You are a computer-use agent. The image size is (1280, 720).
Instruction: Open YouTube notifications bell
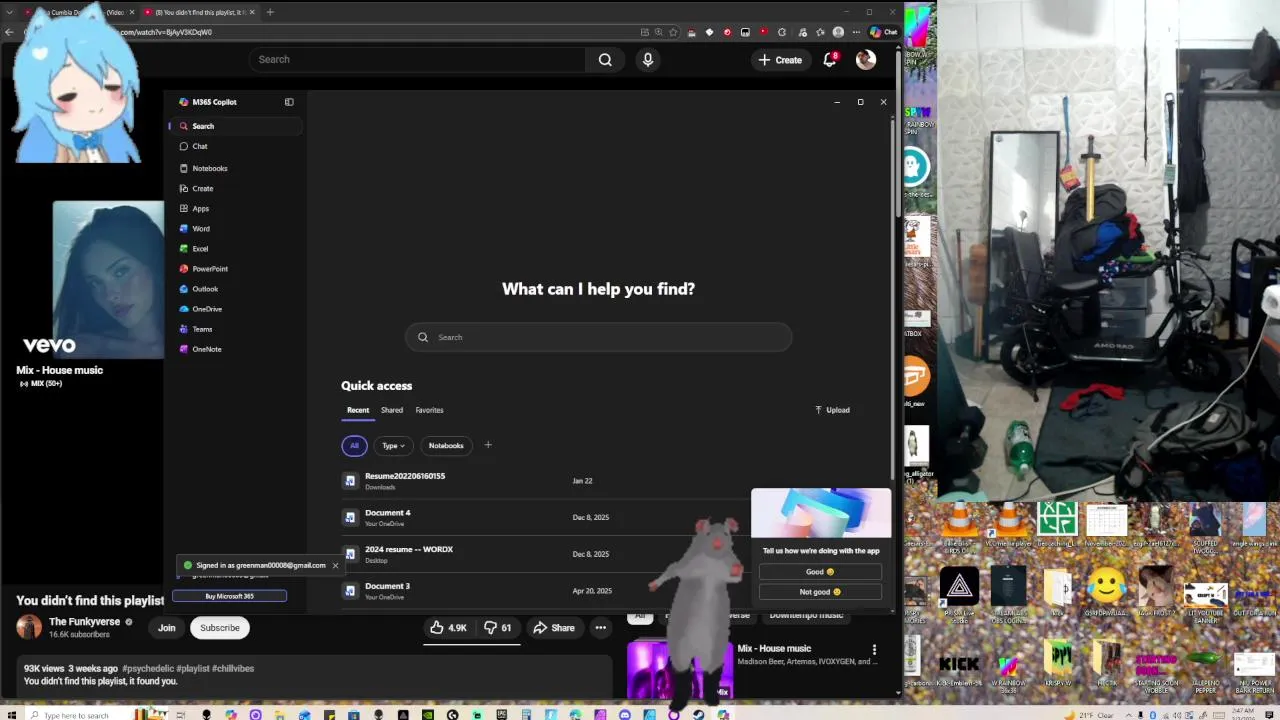pyautogui.click(x=829, y=60)
